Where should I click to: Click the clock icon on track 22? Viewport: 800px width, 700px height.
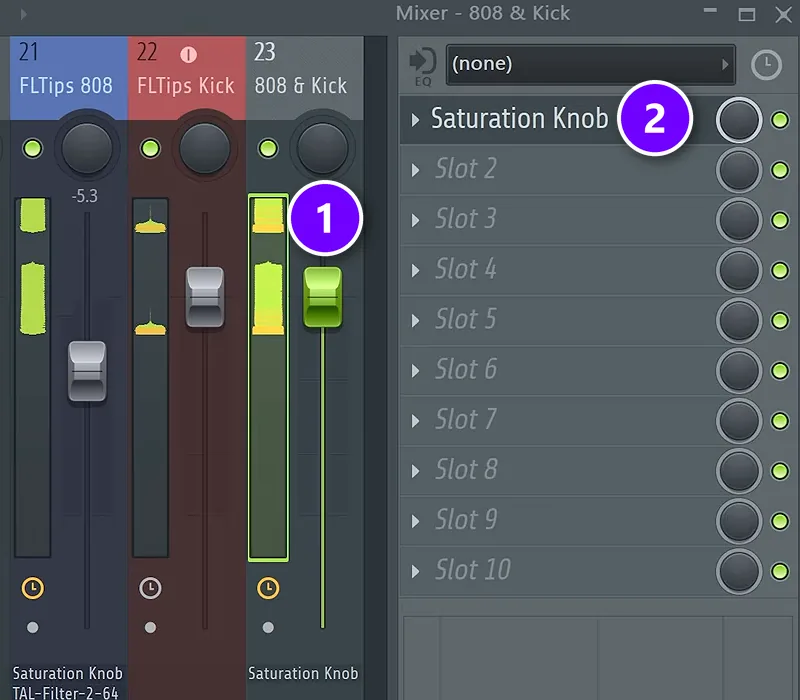[150, 588]
